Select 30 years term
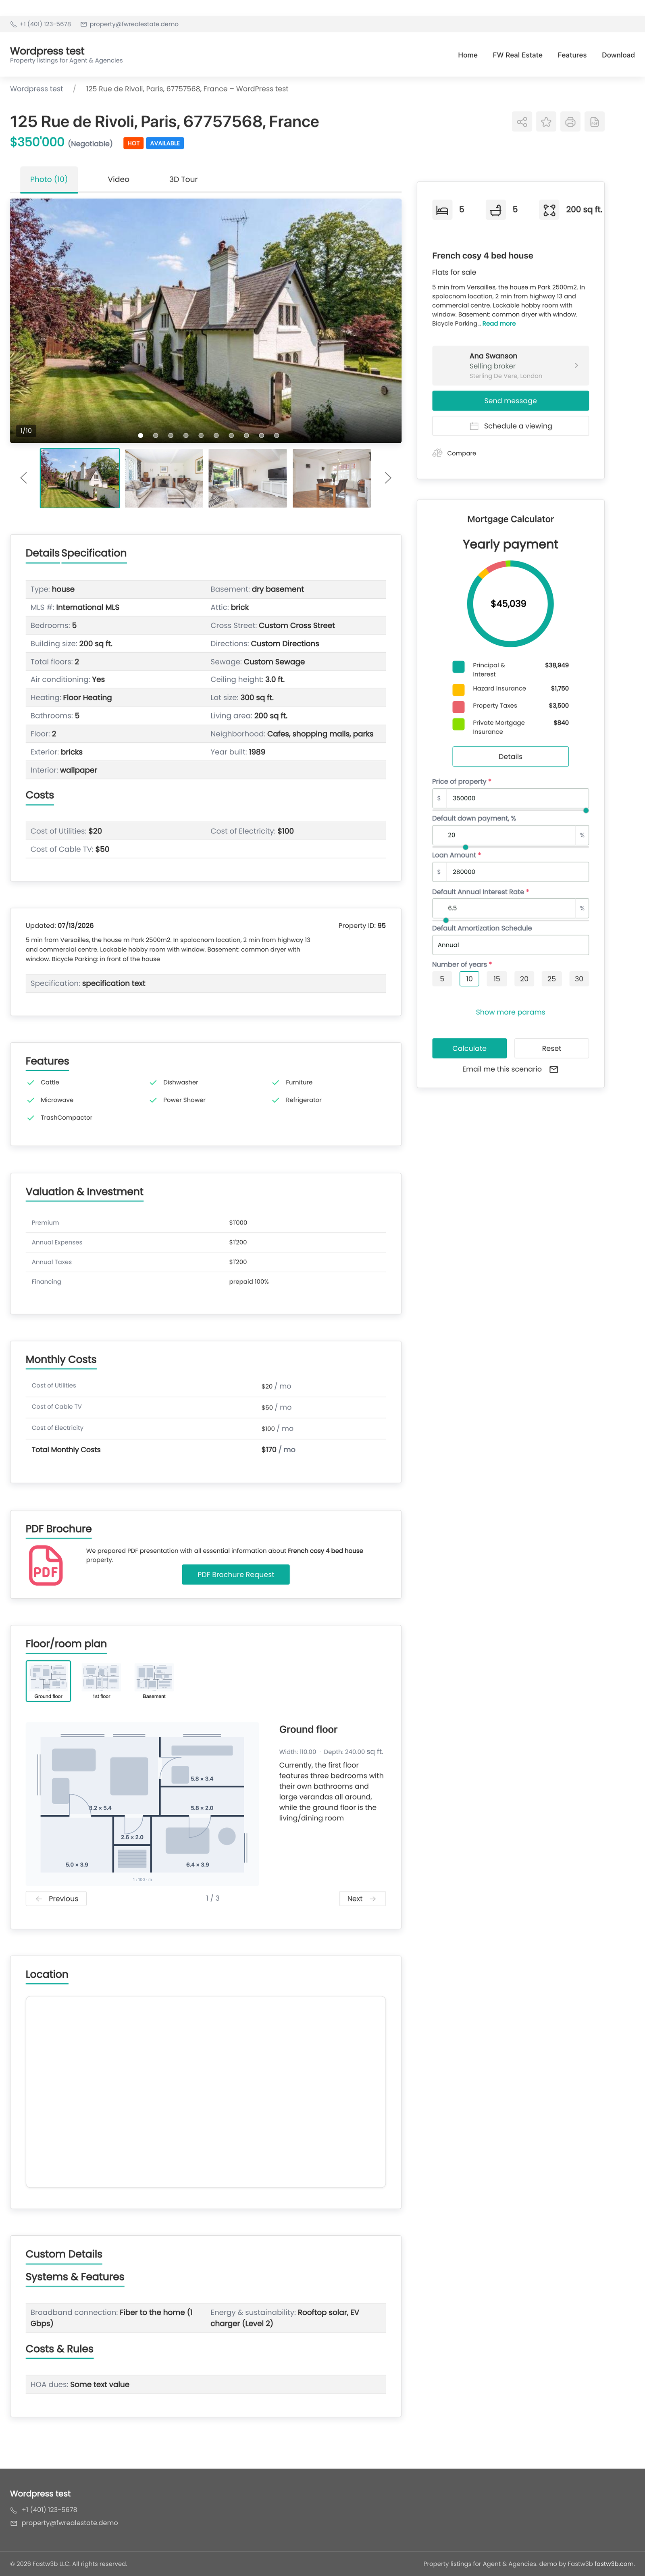The height and width of the screenshot is (2576, 645). coord(578,979)
